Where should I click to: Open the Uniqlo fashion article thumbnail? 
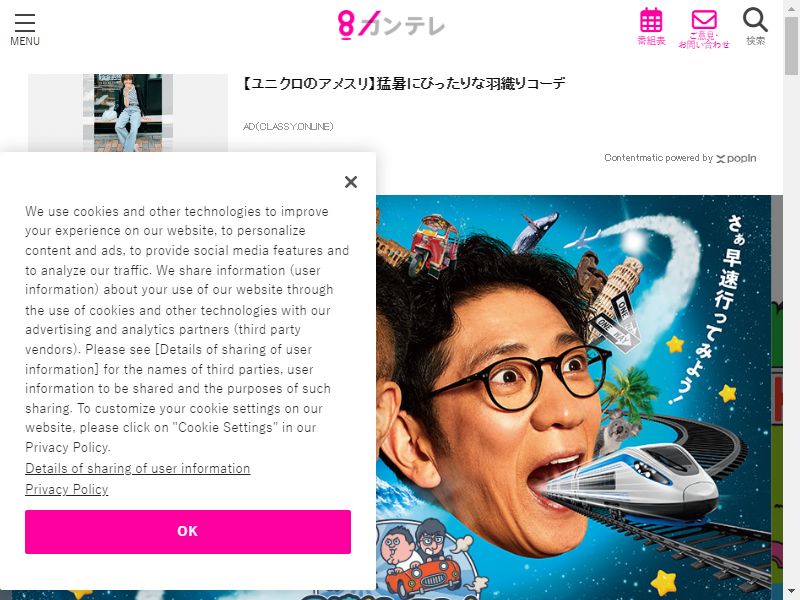click(128, 113)
